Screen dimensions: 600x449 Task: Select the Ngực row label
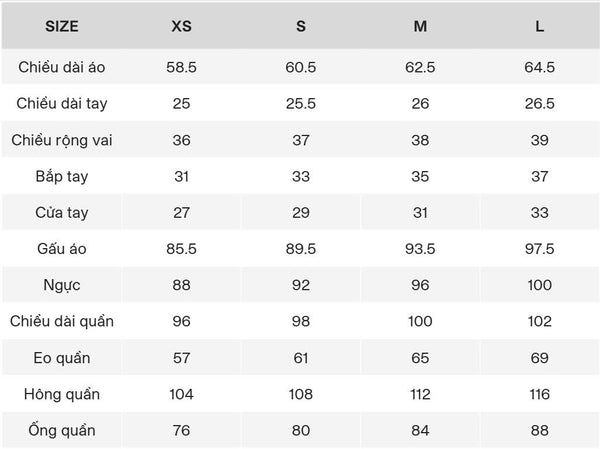61,285
